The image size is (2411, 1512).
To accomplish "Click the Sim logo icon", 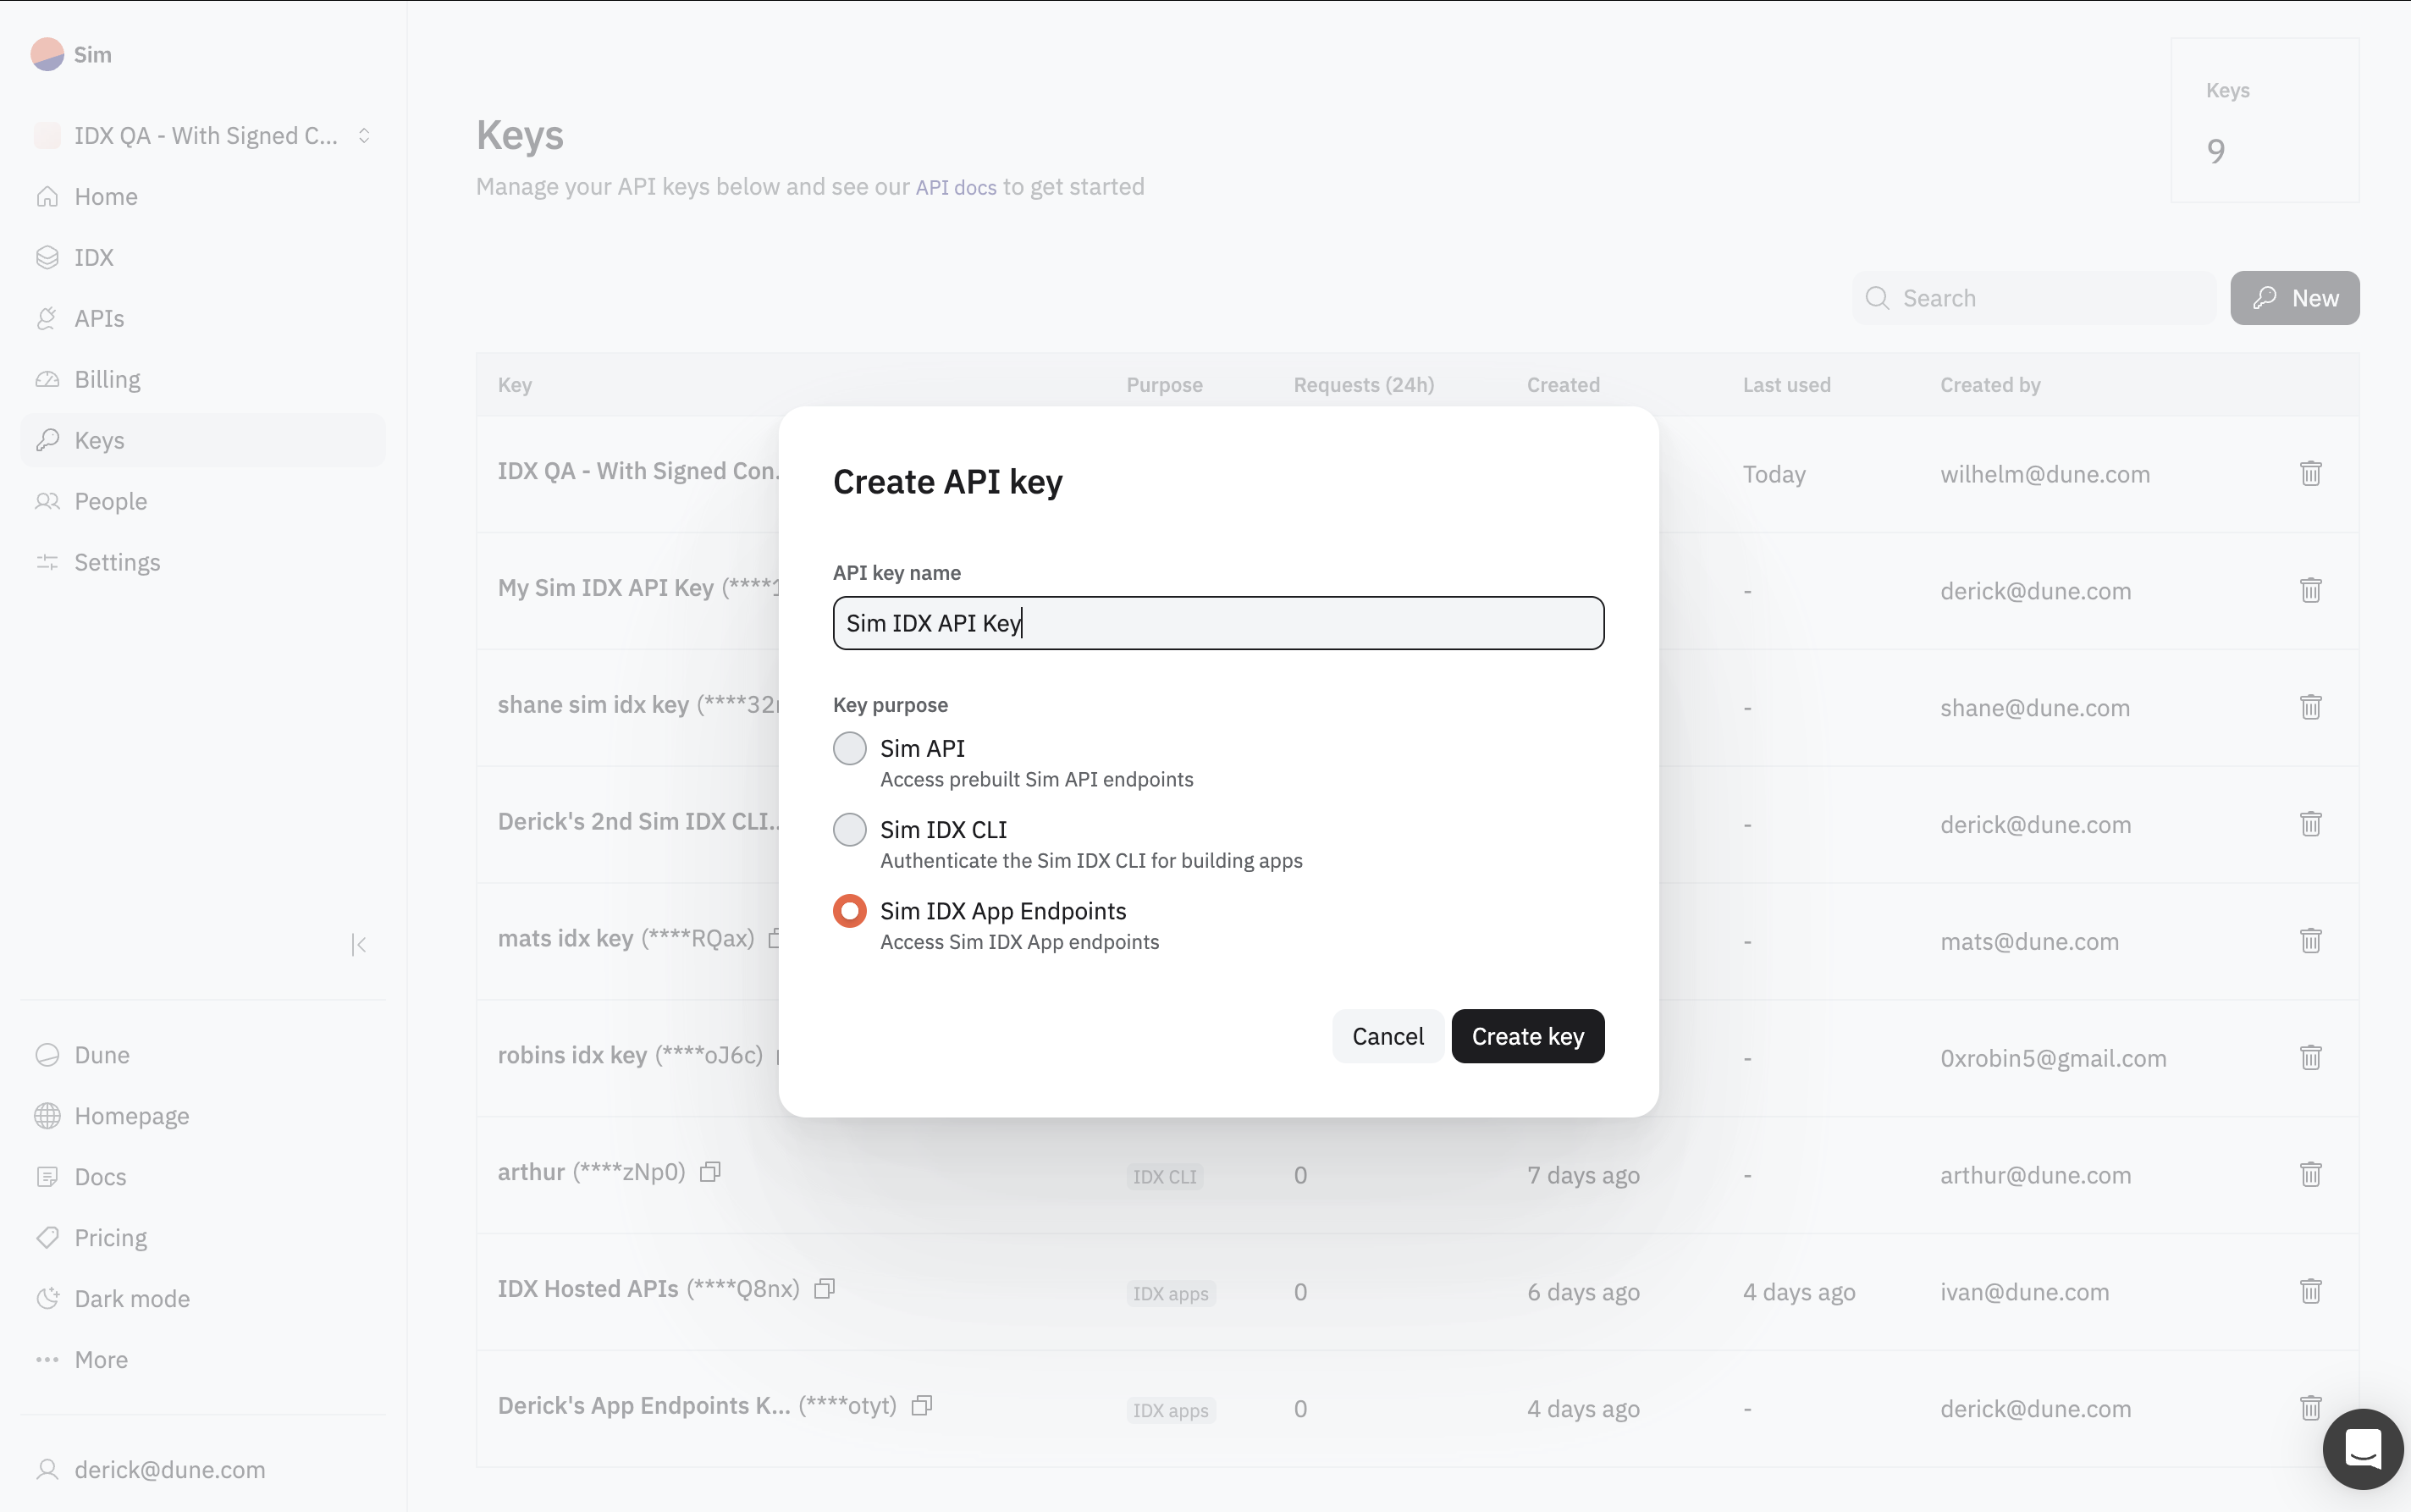I will pyautogui.click(x=47, y=54).
